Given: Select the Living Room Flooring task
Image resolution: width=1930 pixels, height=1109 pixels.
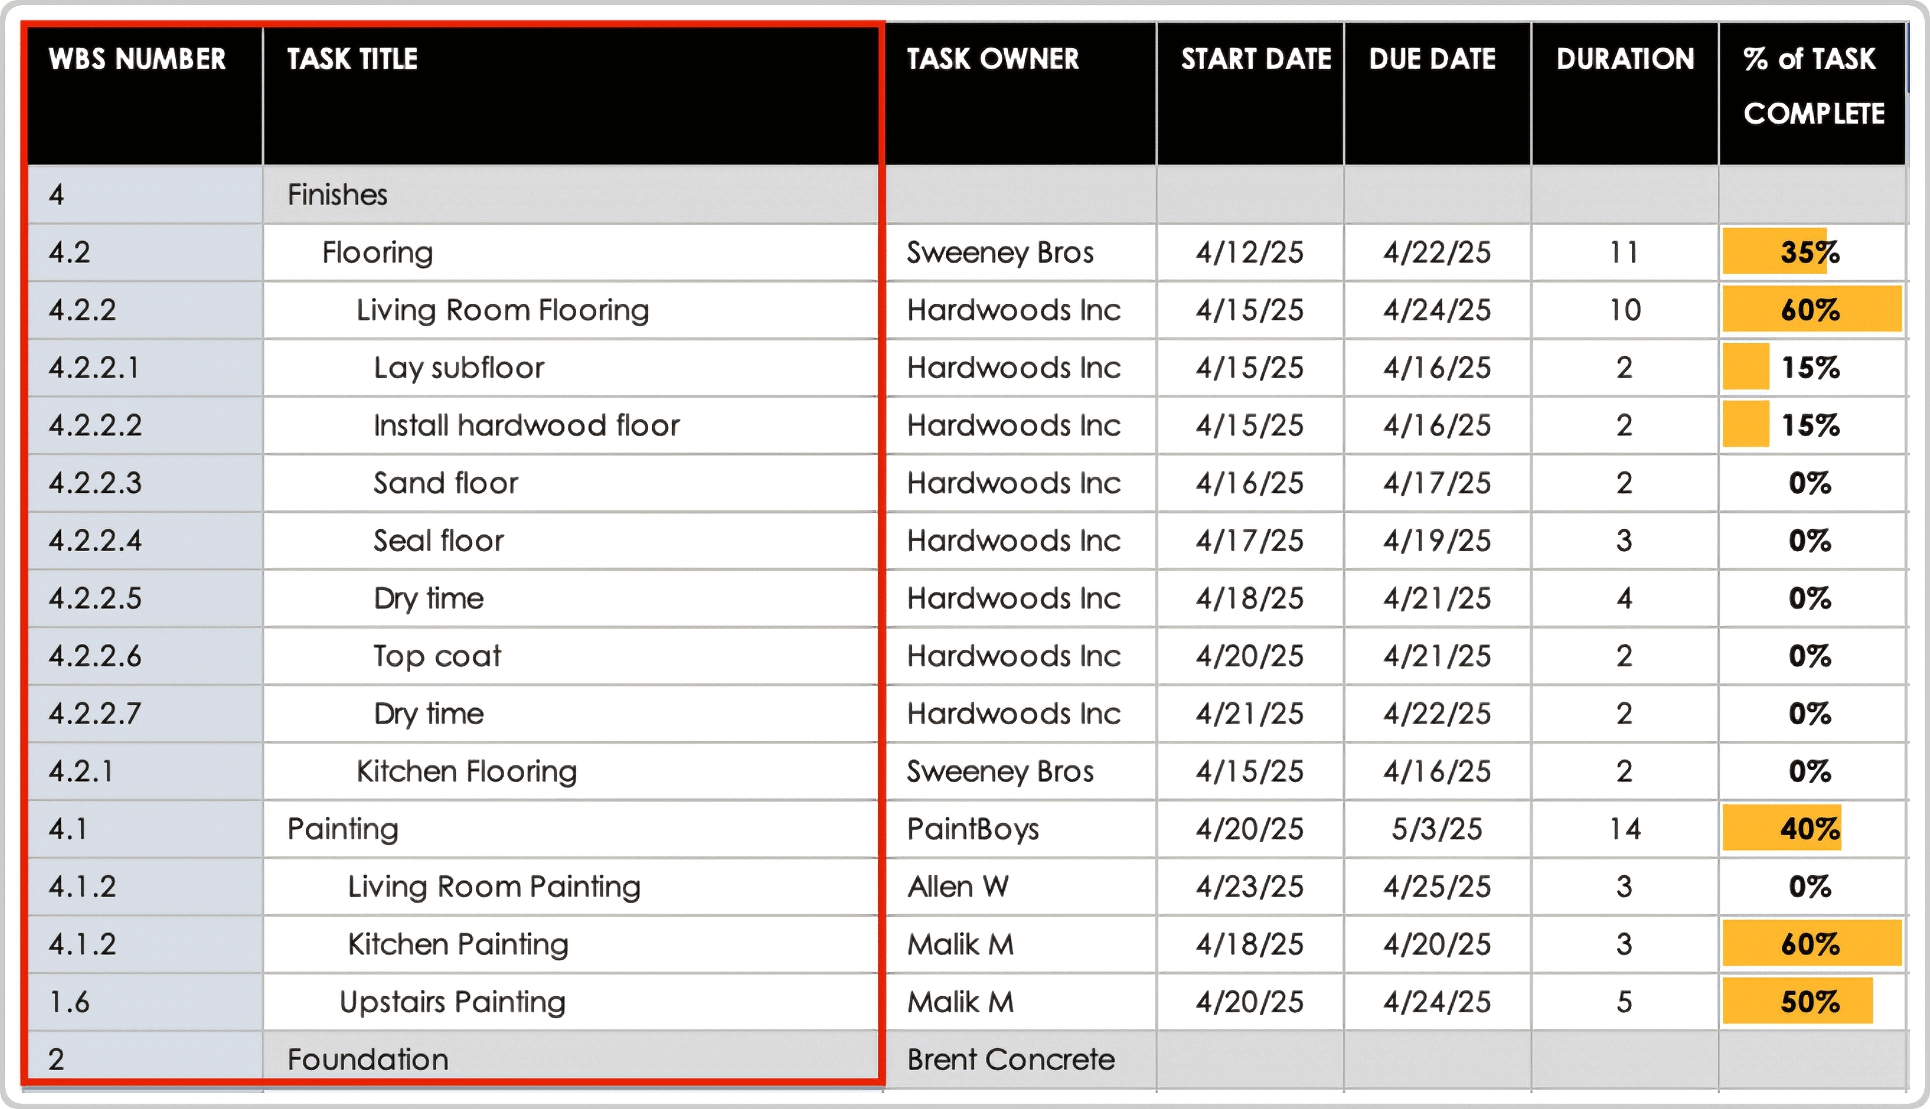Looking at the screenshot, I should coord(503,310).
